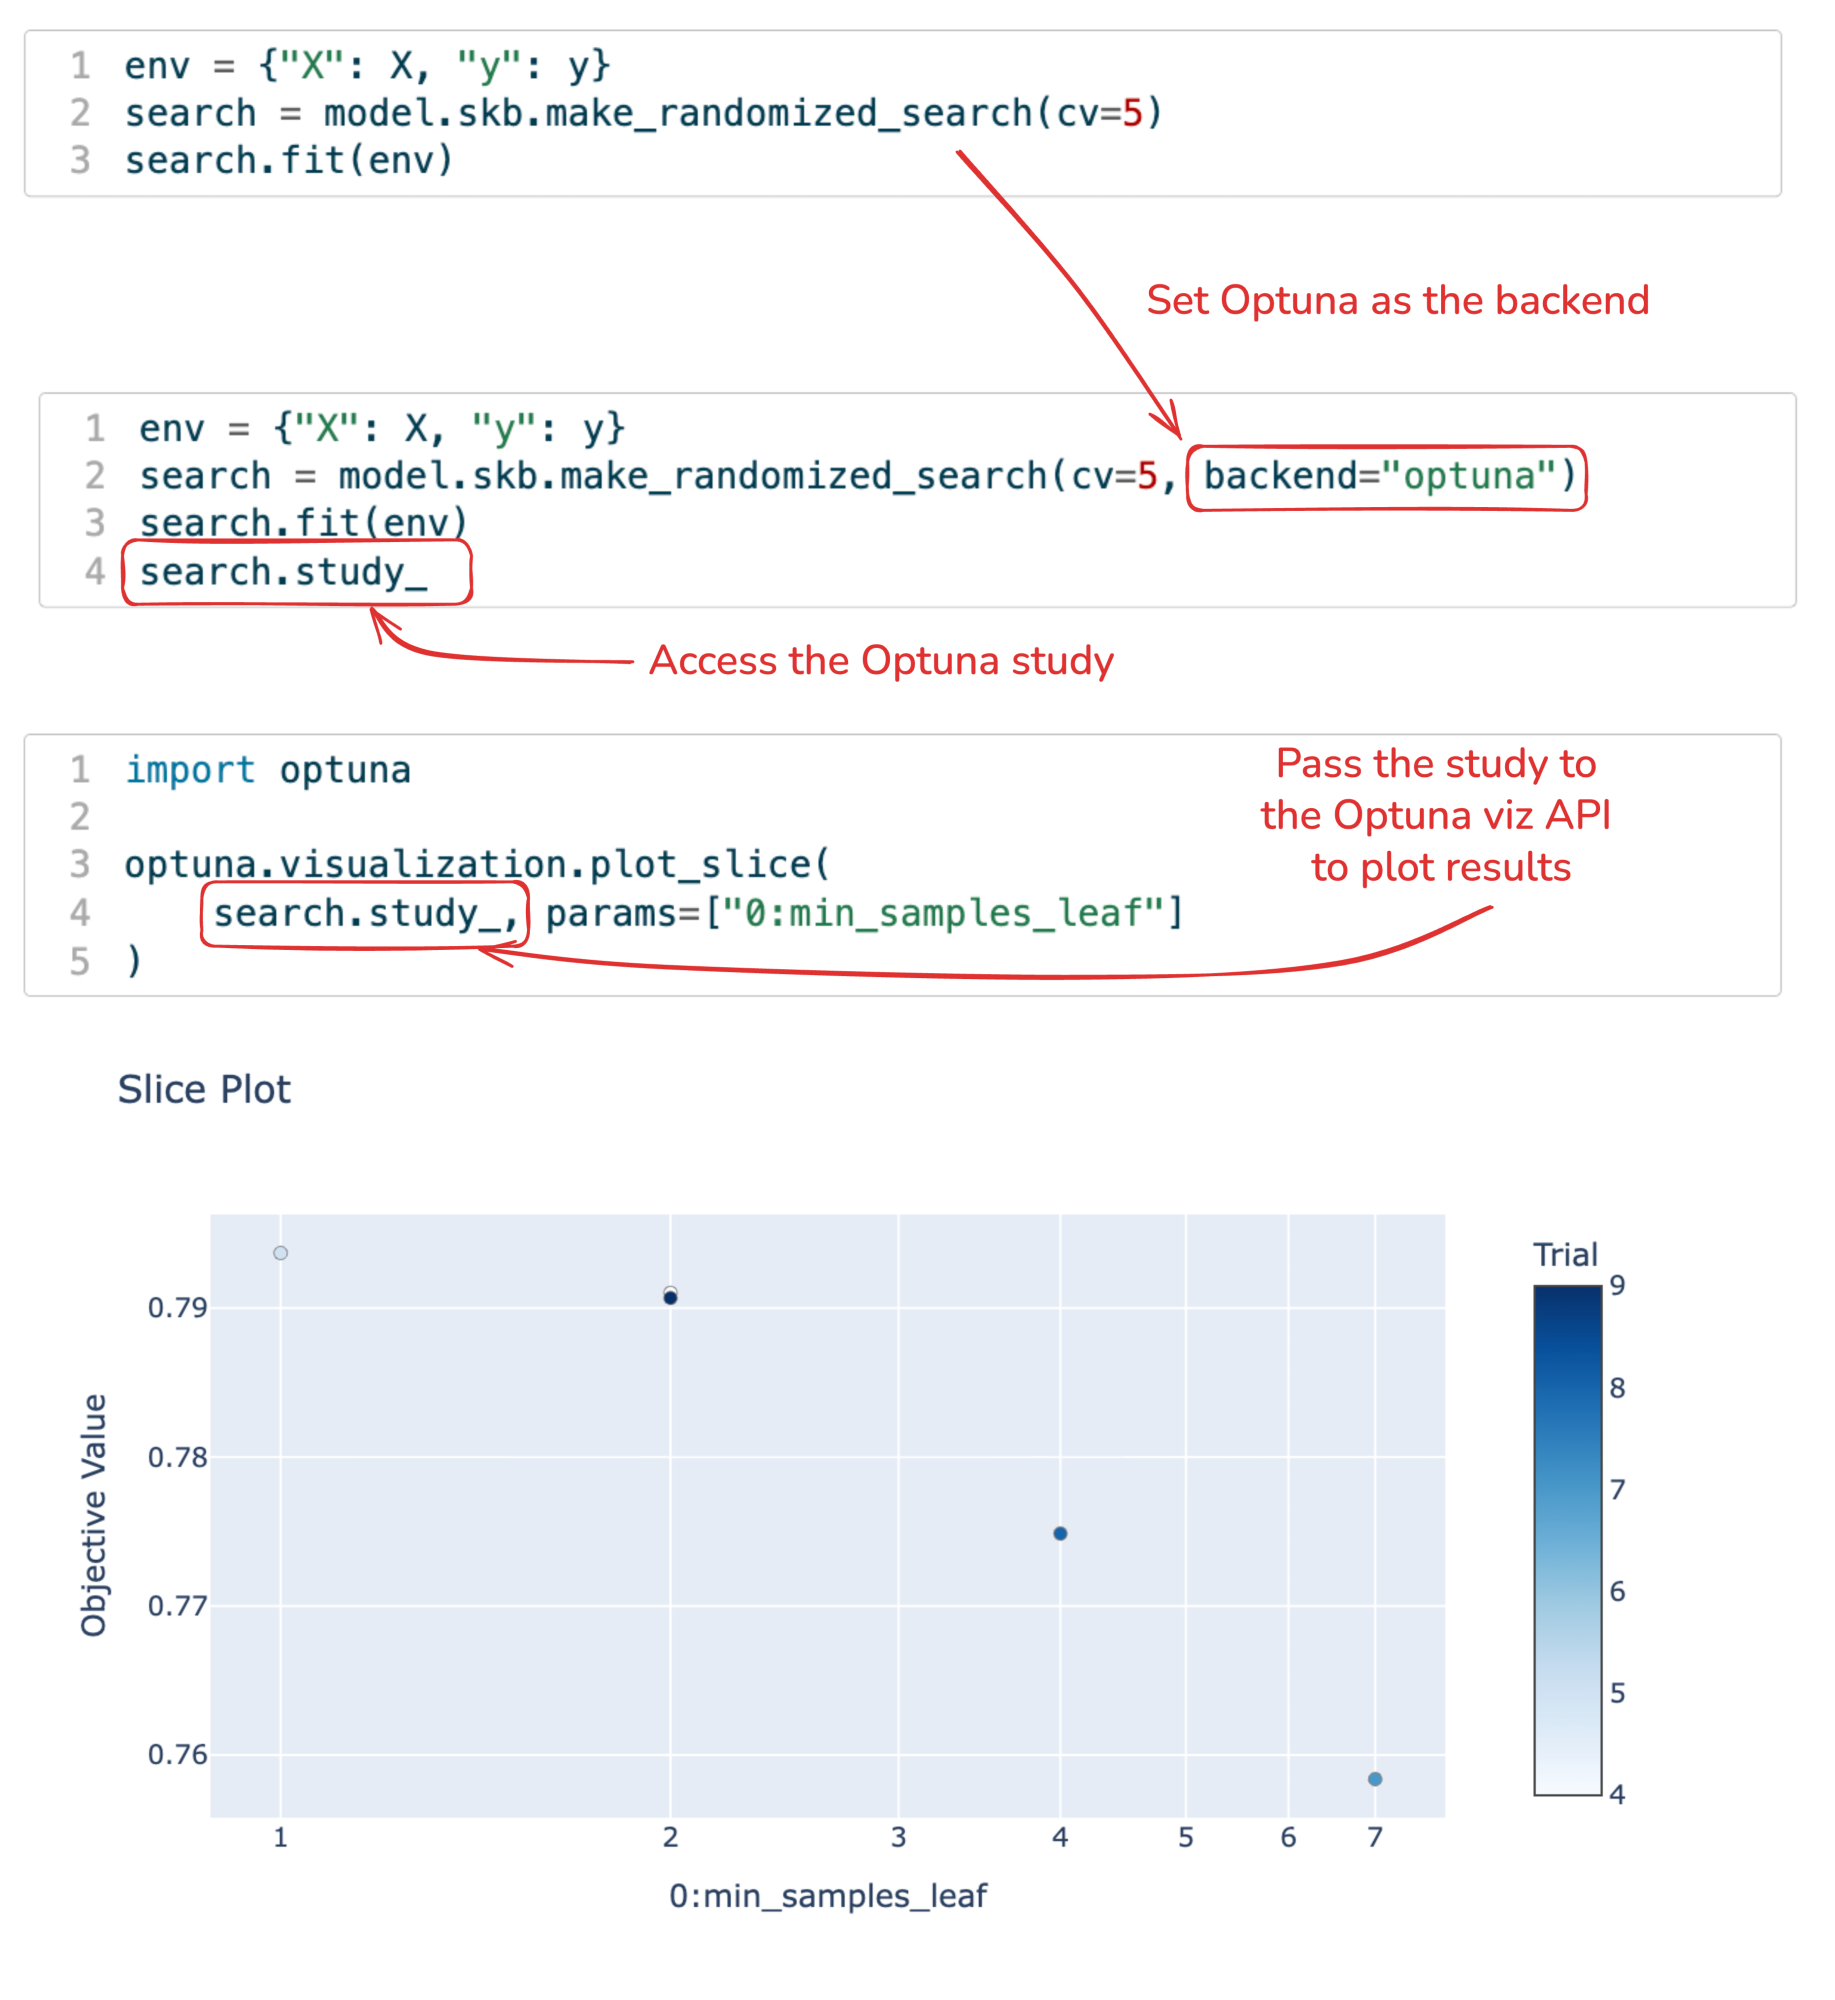Click the params=["0:min_samples_leaf"] argument
1835x2000 pixels.
tap(865, 914)
